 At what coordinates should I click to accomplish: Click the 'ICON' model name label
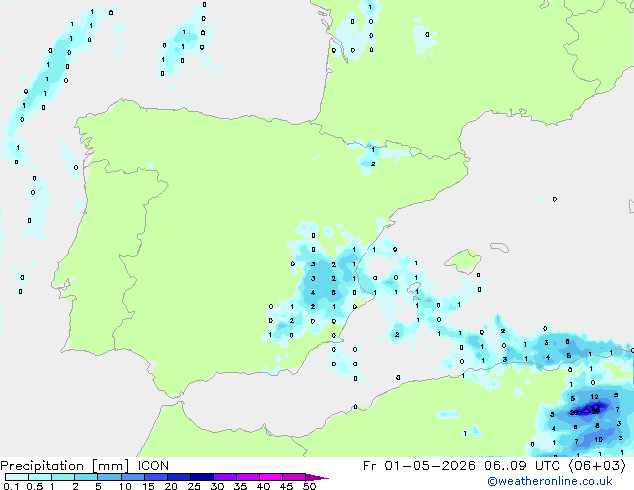pos(153,466)
